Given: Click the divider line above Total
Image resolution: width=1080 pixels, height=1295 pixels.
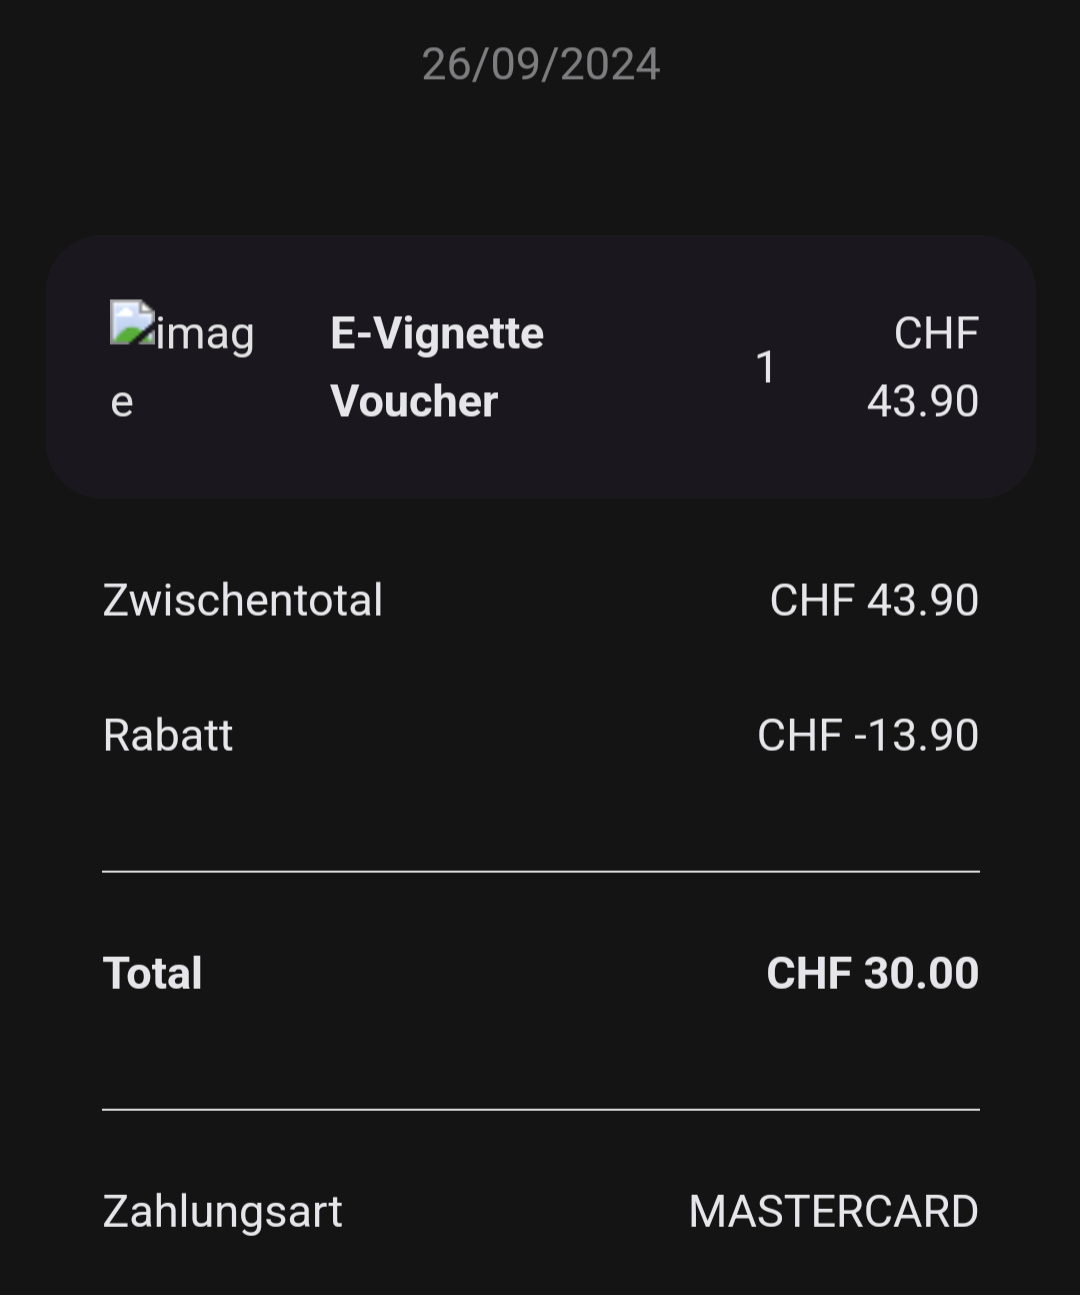Looking at the screenshot, I should pos(540,871).
